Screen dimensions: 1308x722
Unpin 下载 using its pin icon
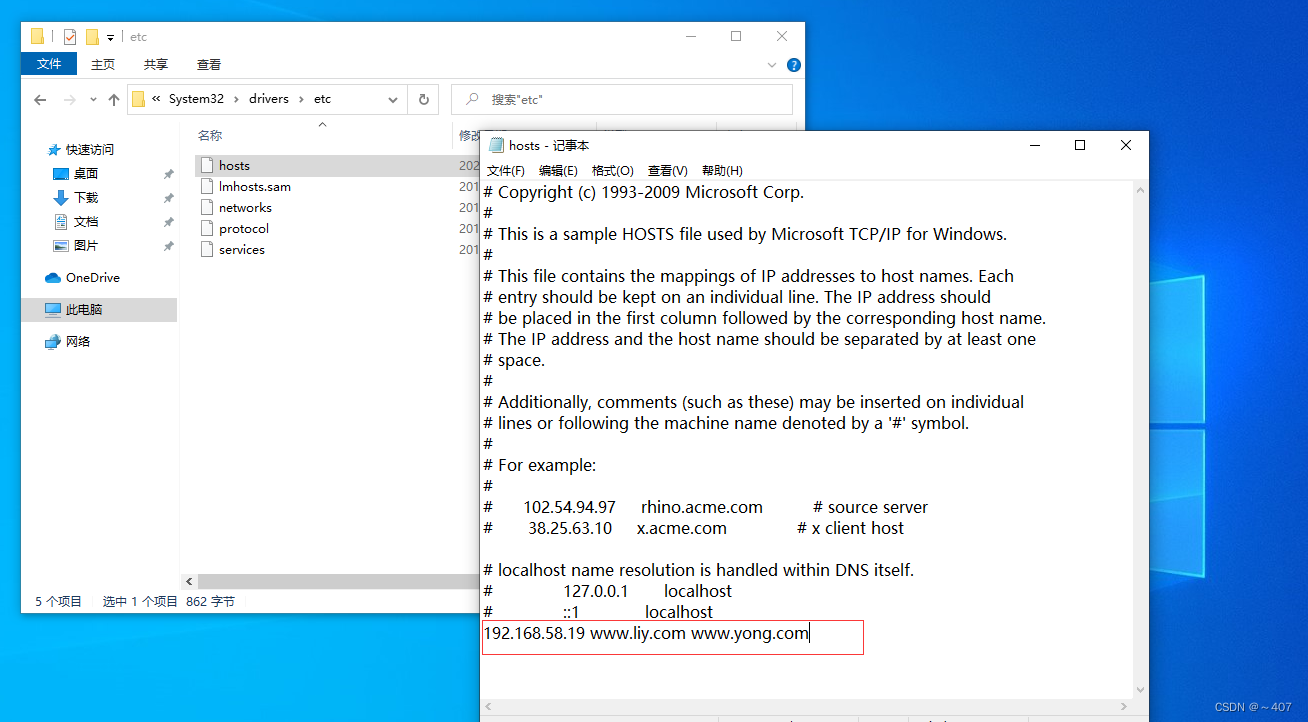168,198
